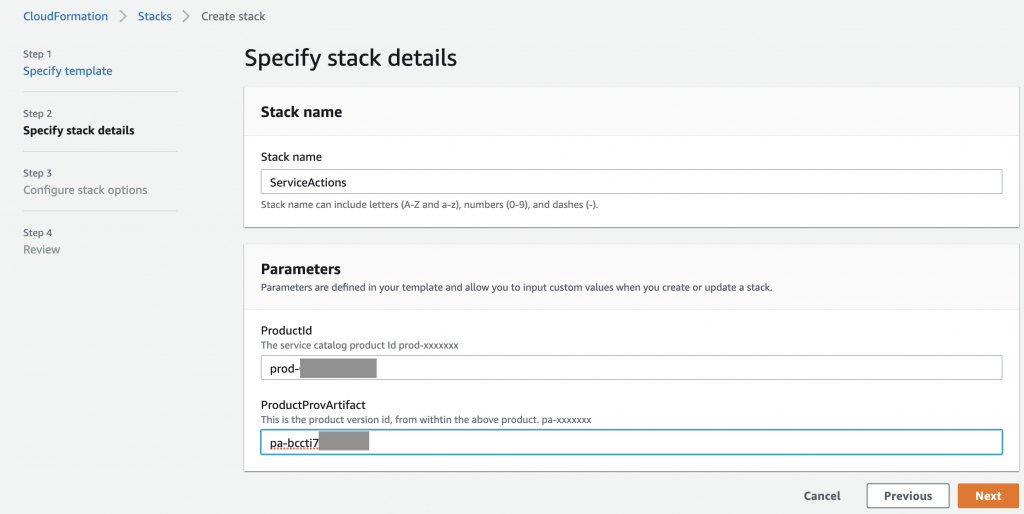1024x514 pixels.
Task: Return to Step 1 Specify template
Action: (67, 71)
